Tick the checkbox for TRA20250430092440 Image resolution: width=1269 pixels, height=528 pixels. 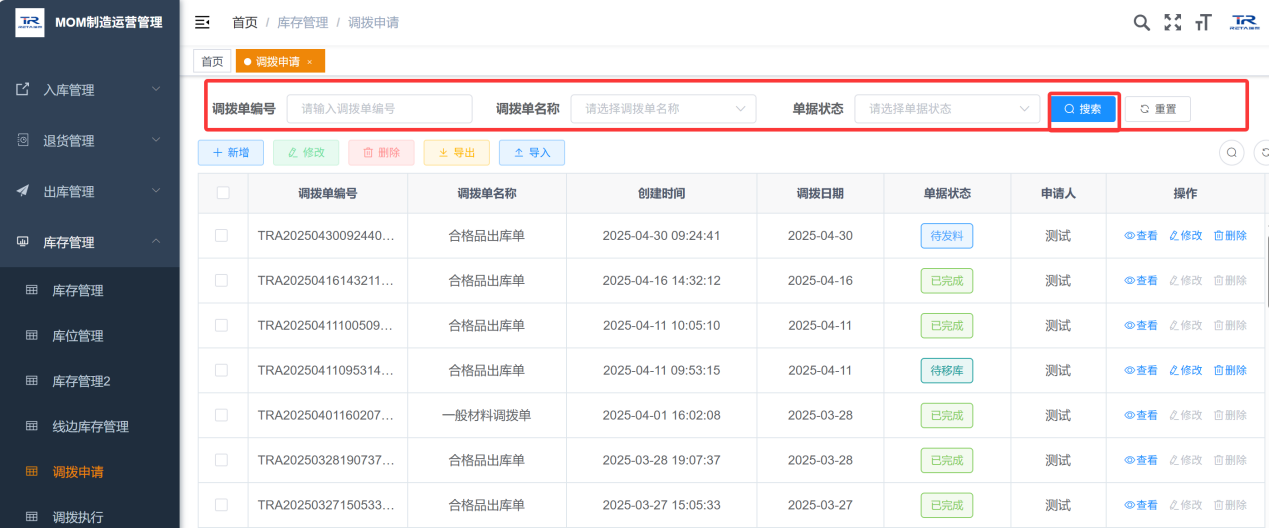coord(221,236)
